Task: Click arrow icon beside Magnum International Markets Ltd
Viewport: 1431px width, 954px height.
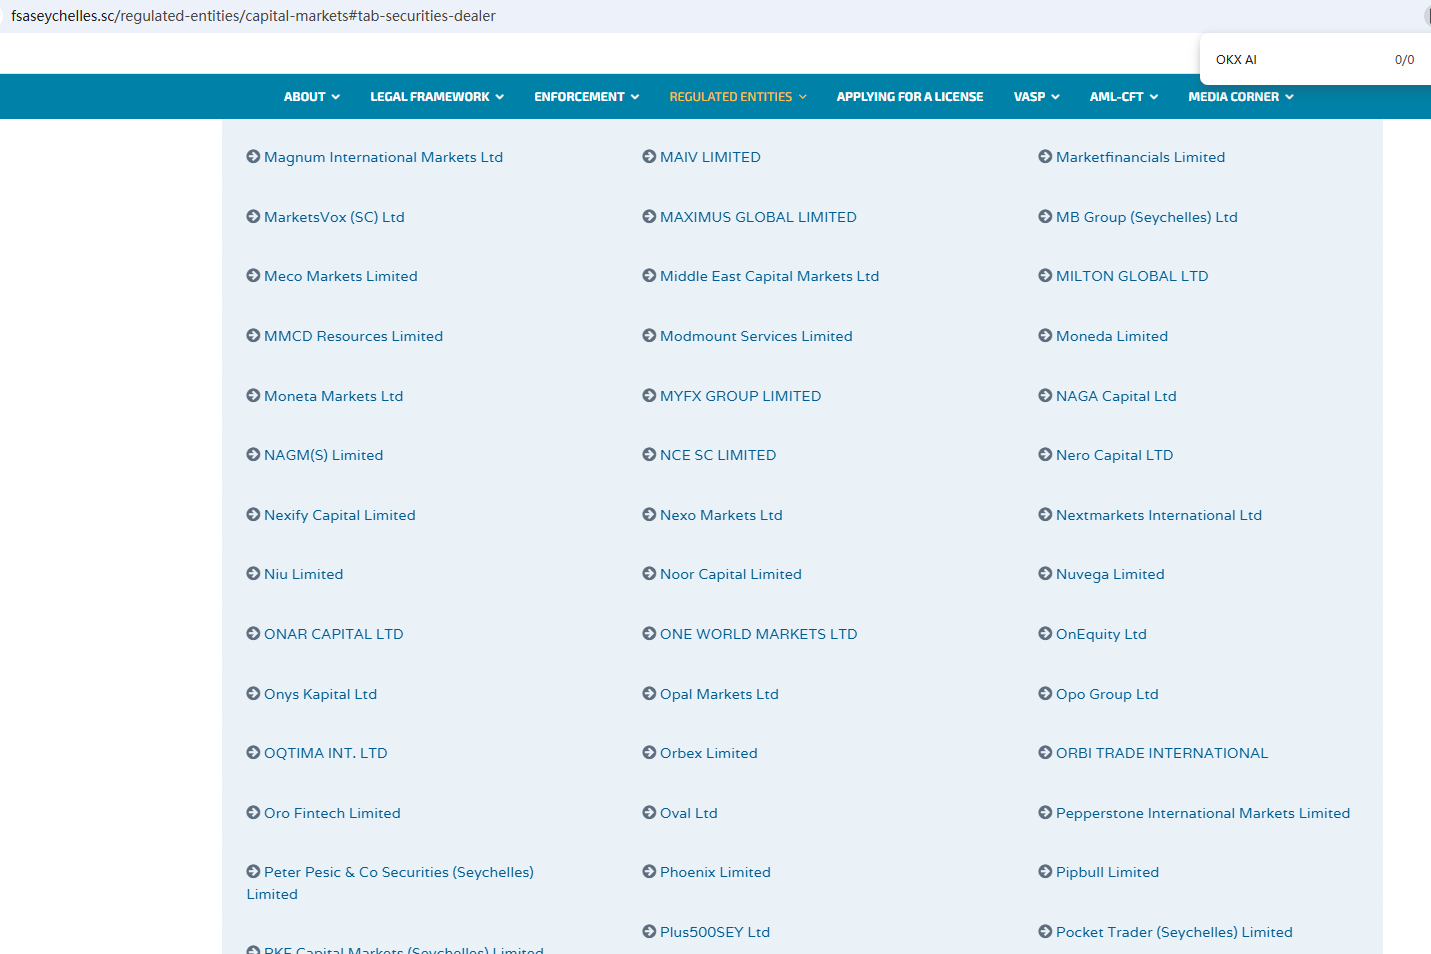Action: click(x=253, y=157)
